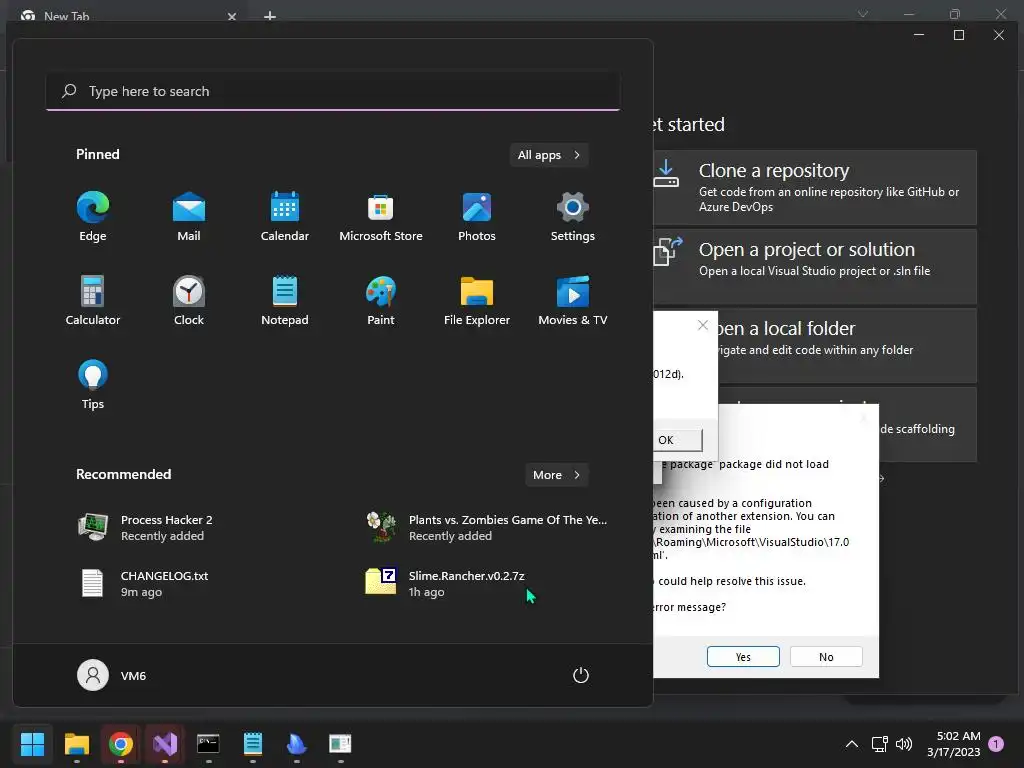
Task: Open the volume control tray icon
Action: click(904, 744)
